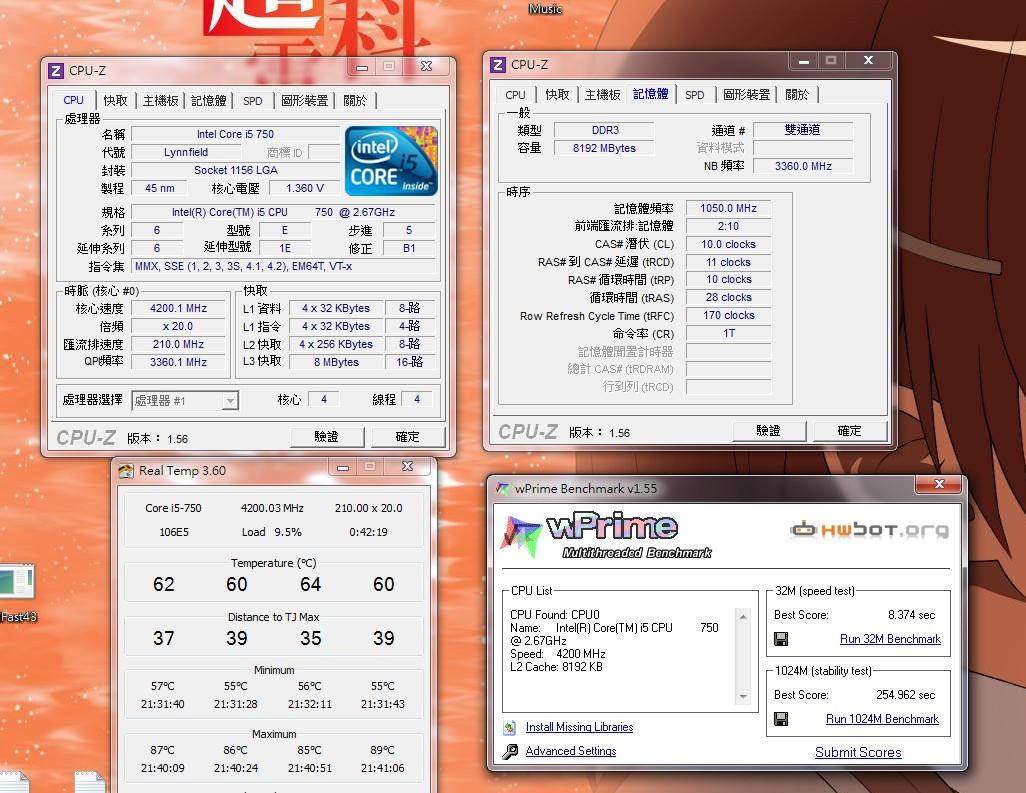Click the 210.0 MHz bus speed value
The height and width of the screenshot is (793, 1026).
click(x=178, y=344)
